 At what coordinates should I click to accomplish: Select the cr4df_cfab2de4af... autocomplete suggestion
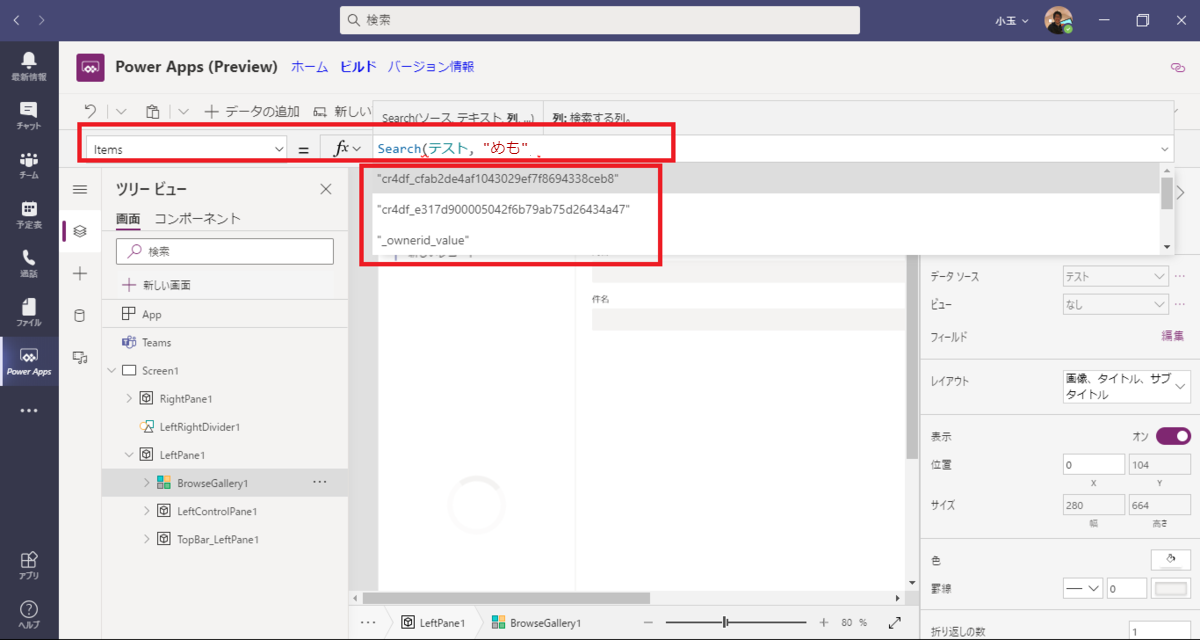tap(765, 178)
